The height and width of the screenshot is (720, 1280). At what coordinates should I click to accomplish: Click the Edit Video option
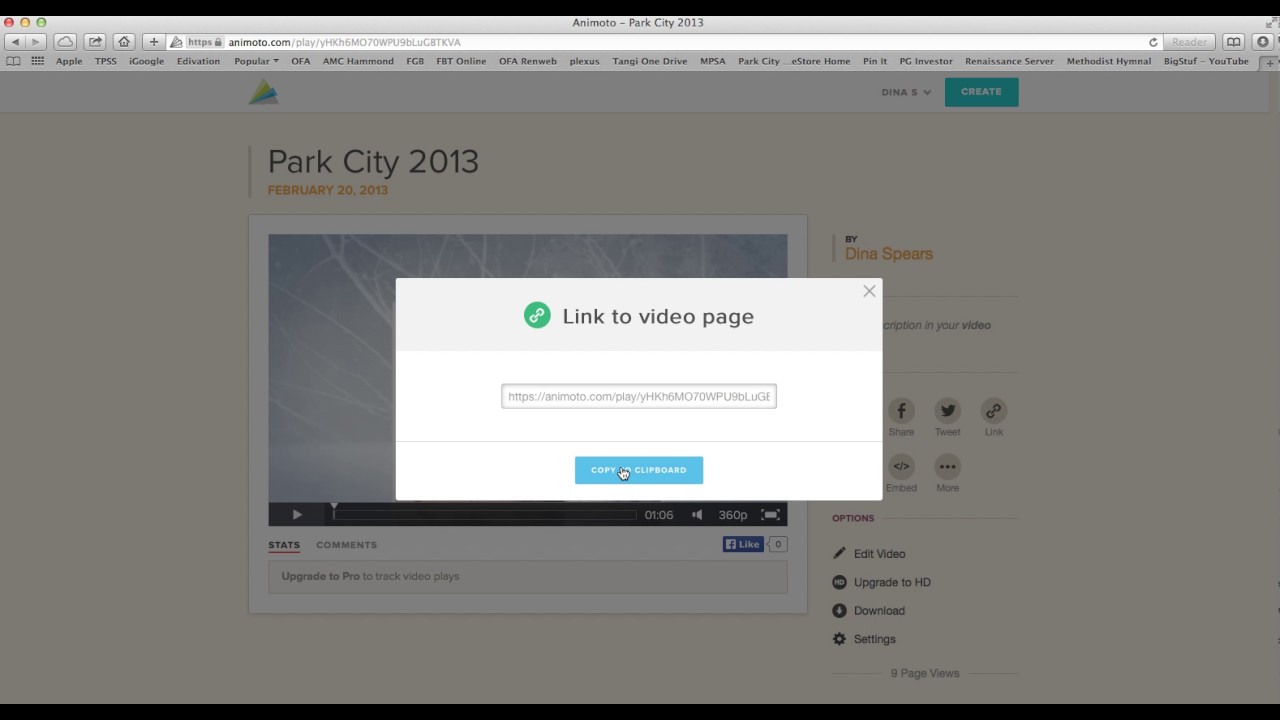click(879, 554)
